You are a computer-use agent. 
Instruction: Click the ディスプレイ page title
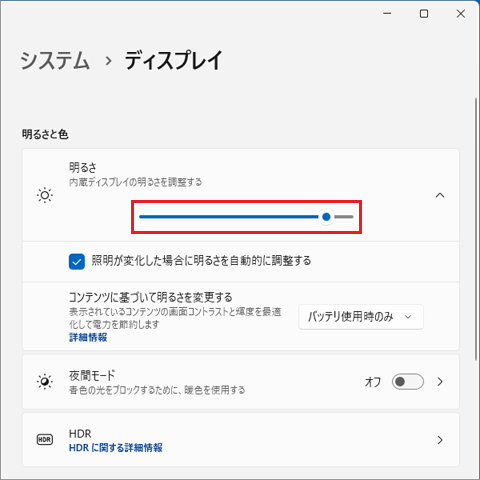pyautogui.click(x=173, y=61)
